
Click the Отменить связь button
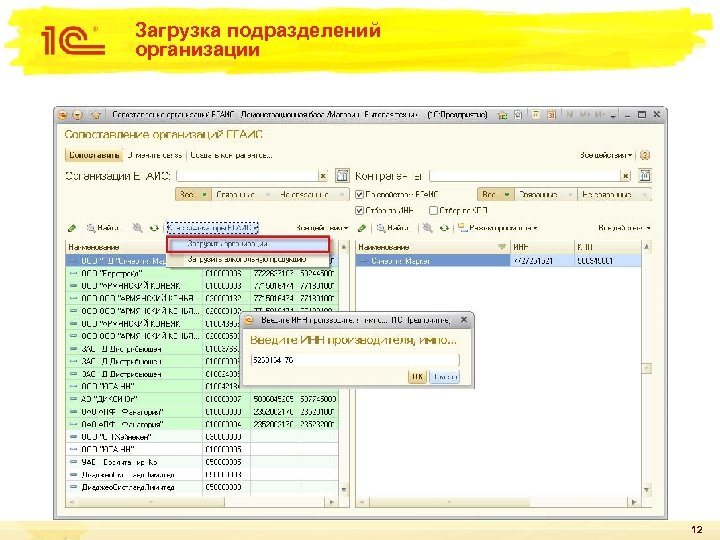coord(155,155)
